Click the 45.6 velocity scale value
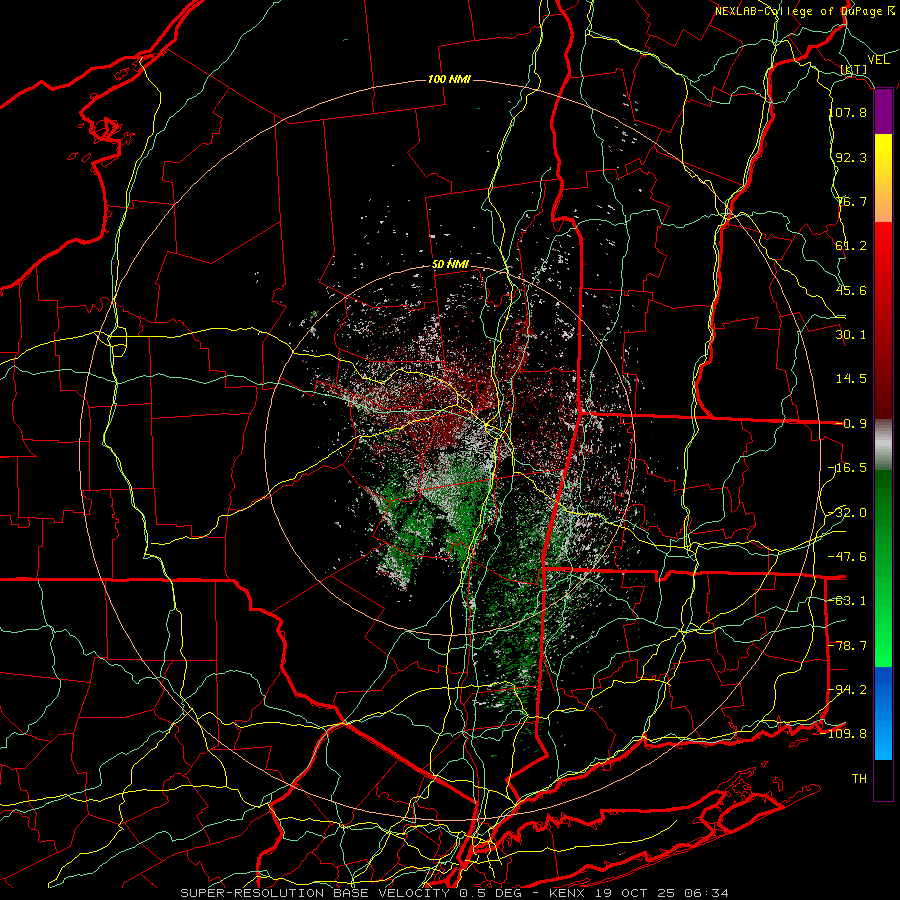The height and width of the screenshot is (900, 900). click(x=851, y=290)
